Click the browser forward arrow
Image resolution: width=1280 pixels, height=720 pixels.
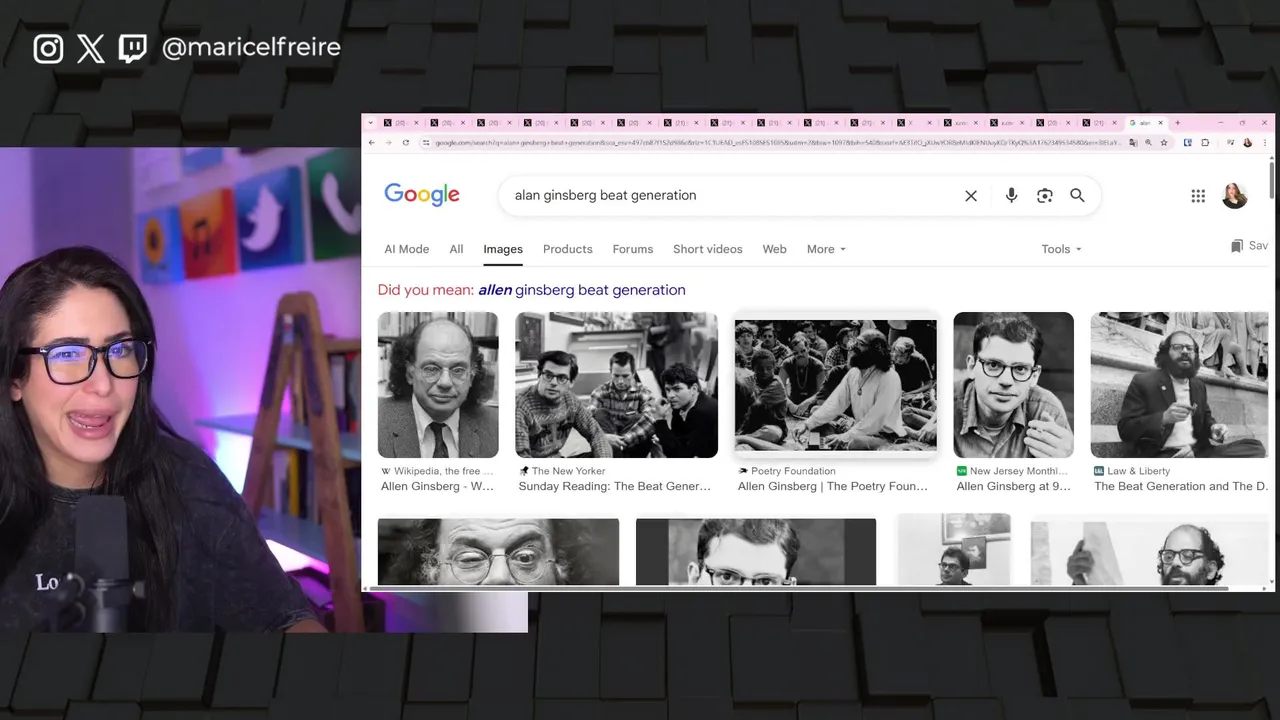pyautogui.click(x=388, y=143)
